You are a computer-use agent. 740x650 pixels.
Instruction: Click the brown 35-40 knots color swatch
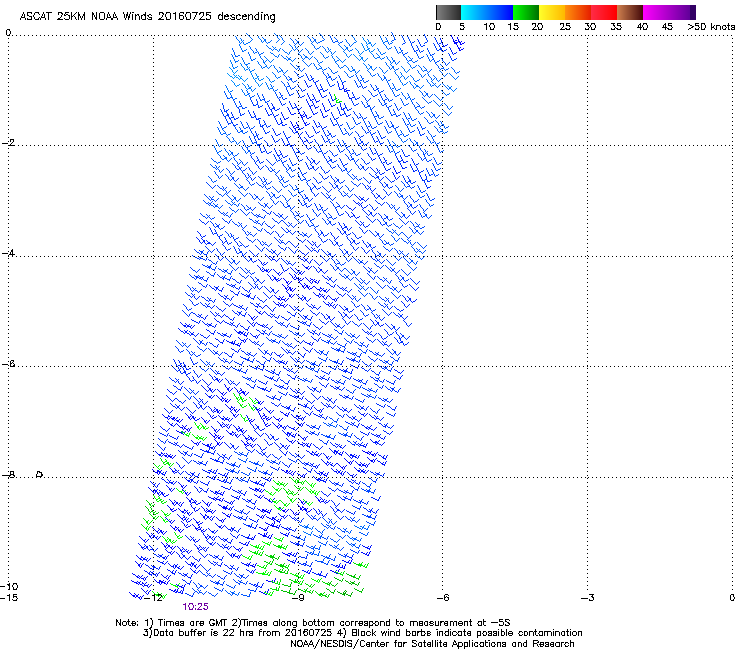(x=630, y=12)
